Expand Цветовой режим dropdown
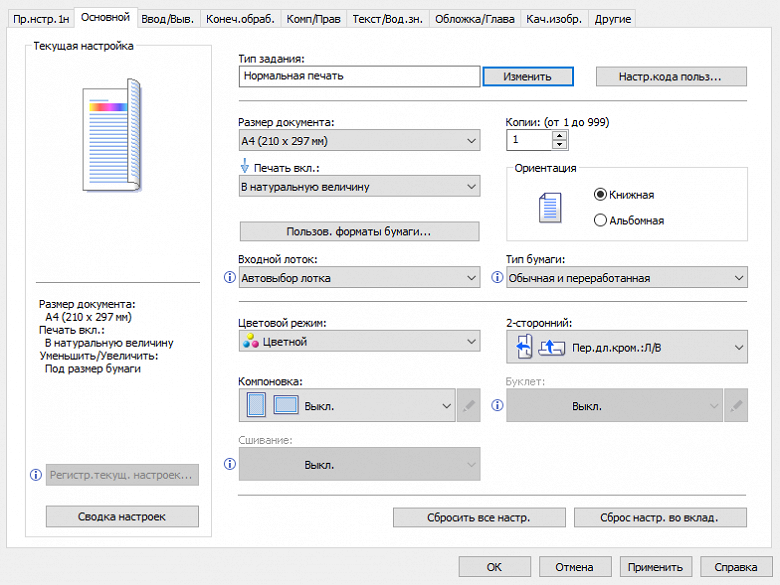The height and width of the screenshot is (585, 780). click(360, 342)
